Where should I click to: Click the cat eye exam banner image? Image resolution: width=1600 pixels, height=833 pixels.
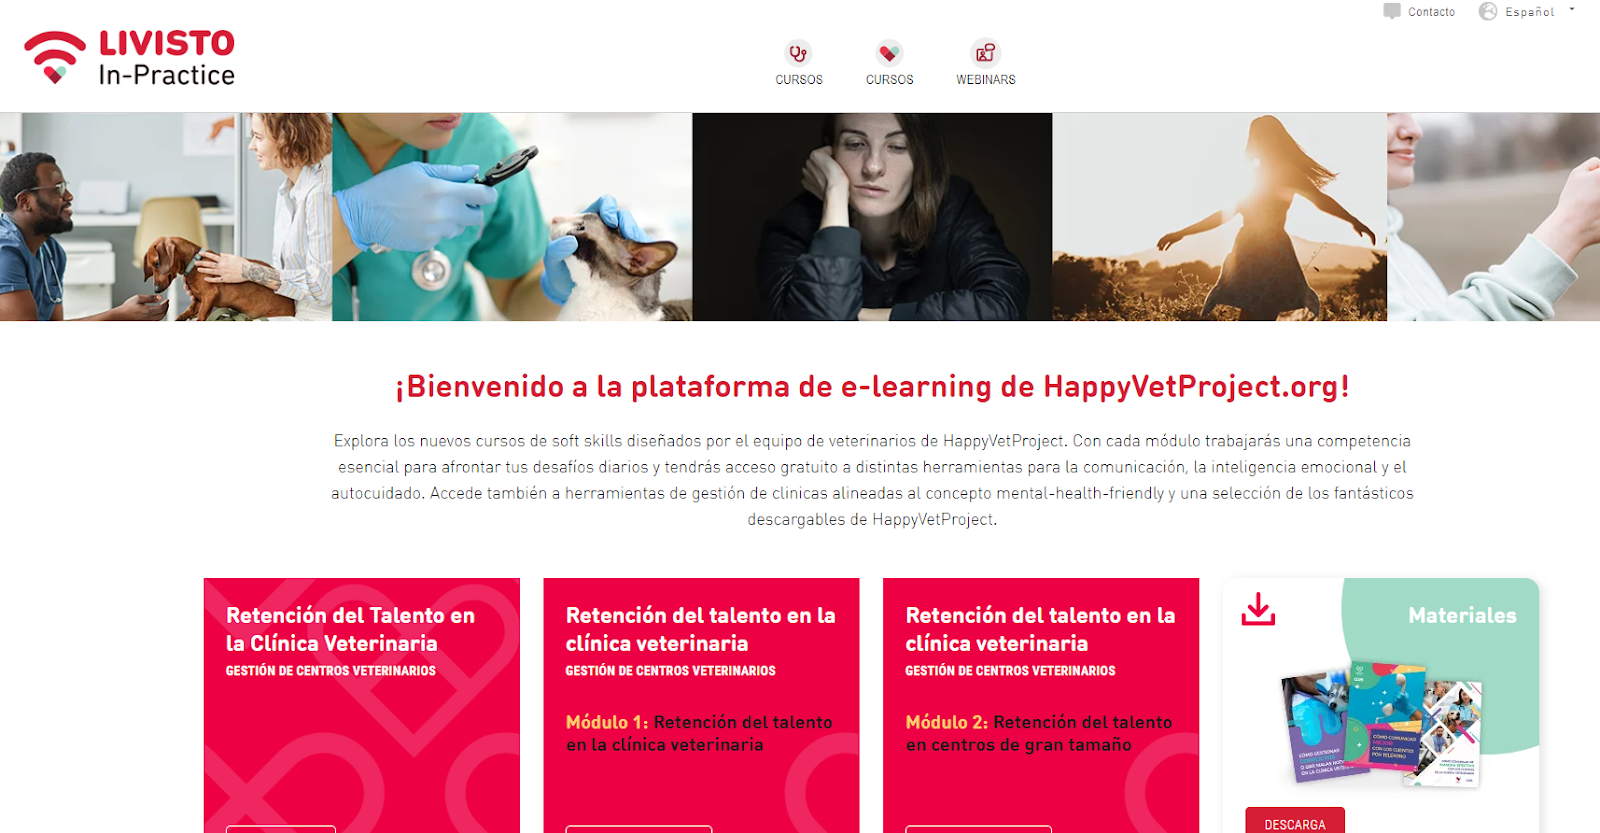[512, 216]
